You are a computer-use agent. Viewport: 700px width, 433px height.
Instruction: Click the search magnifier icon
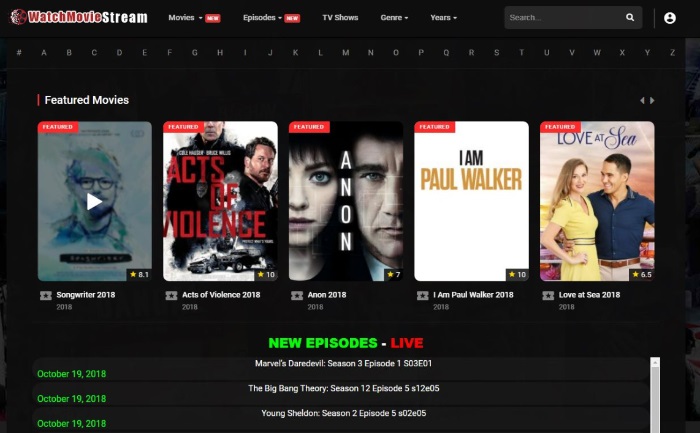point(630,17)
